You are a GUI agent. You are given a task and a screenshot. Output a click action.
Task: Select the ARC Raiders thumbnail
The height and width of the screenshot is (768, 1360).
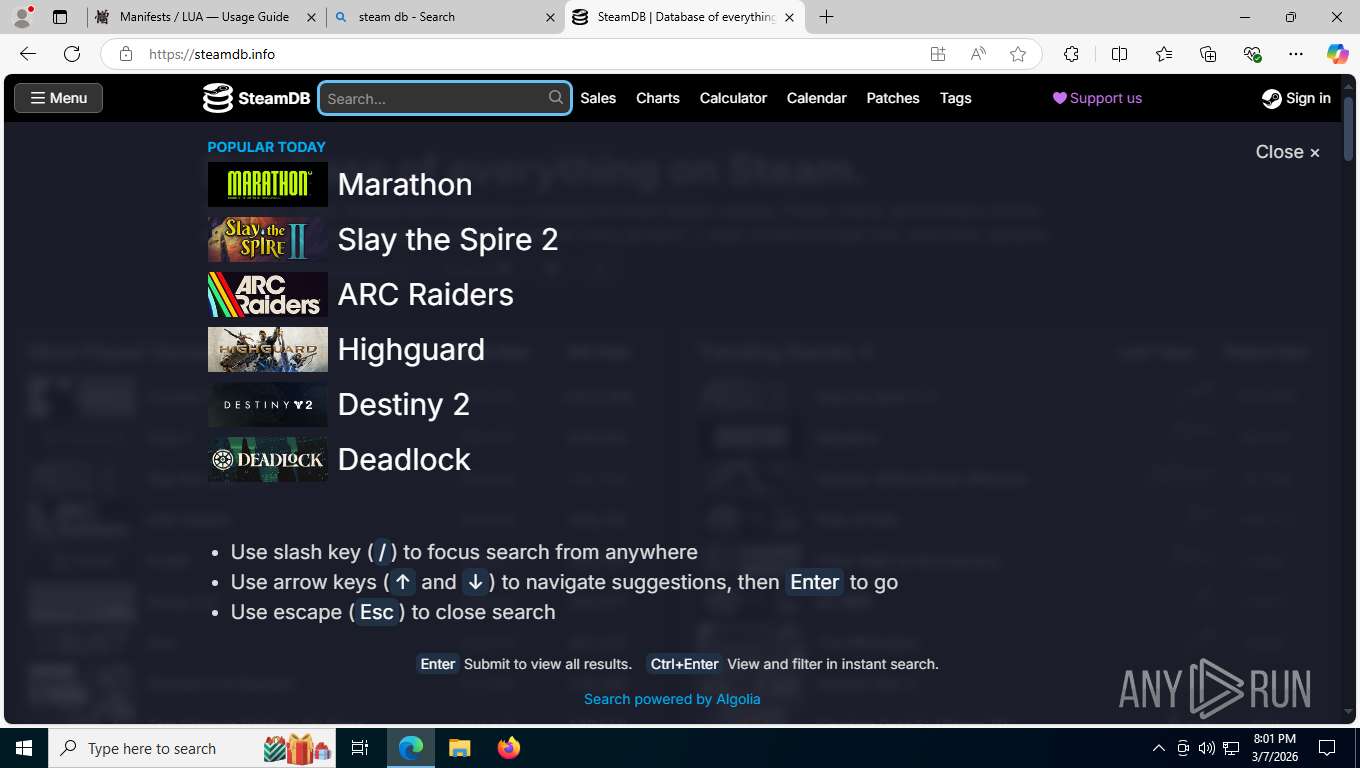268,294
